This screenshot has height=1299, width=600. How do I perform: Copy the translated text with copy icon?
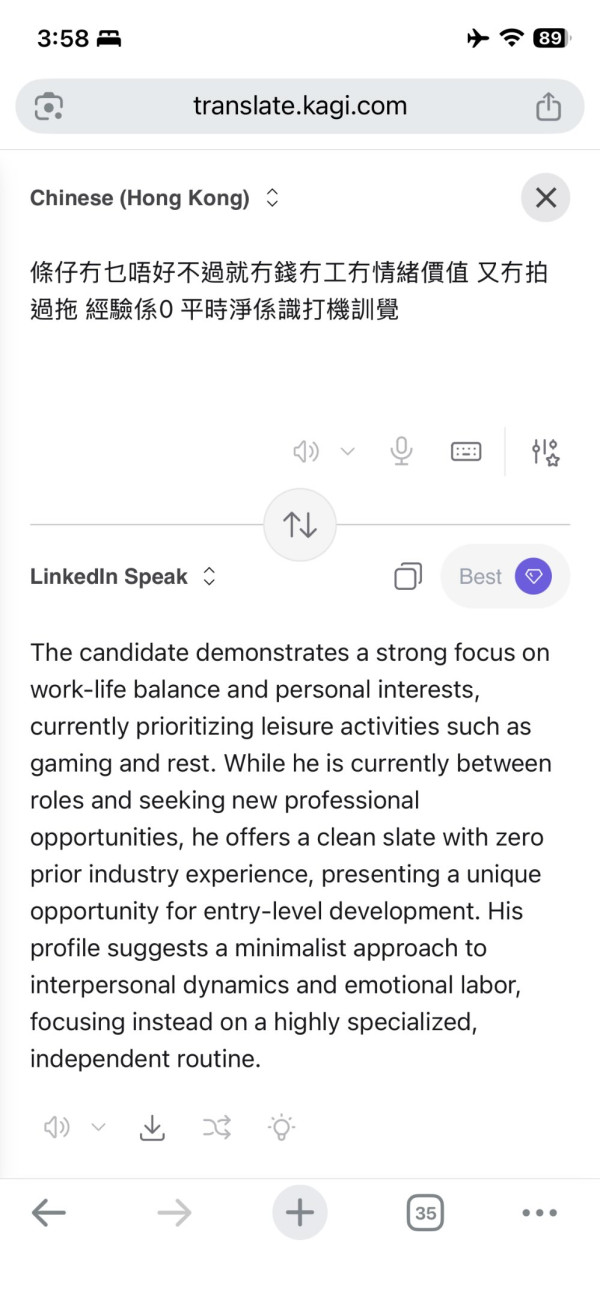coord(407,577)
